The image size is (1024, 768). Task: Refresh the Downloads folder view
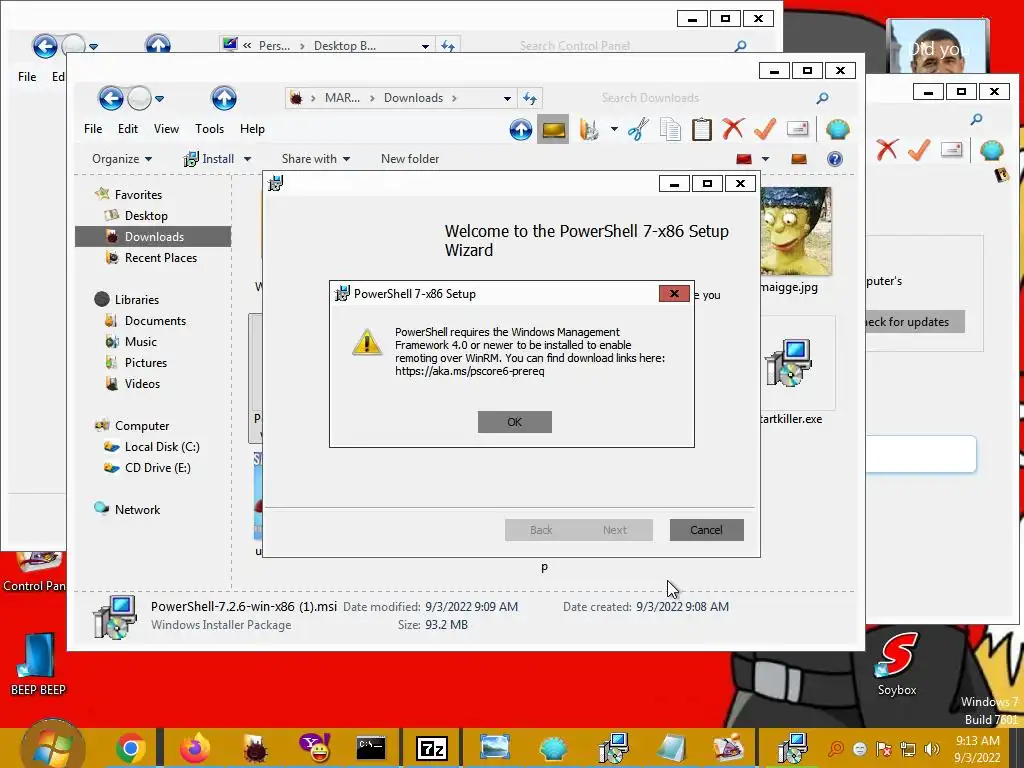tap(530, 99)
